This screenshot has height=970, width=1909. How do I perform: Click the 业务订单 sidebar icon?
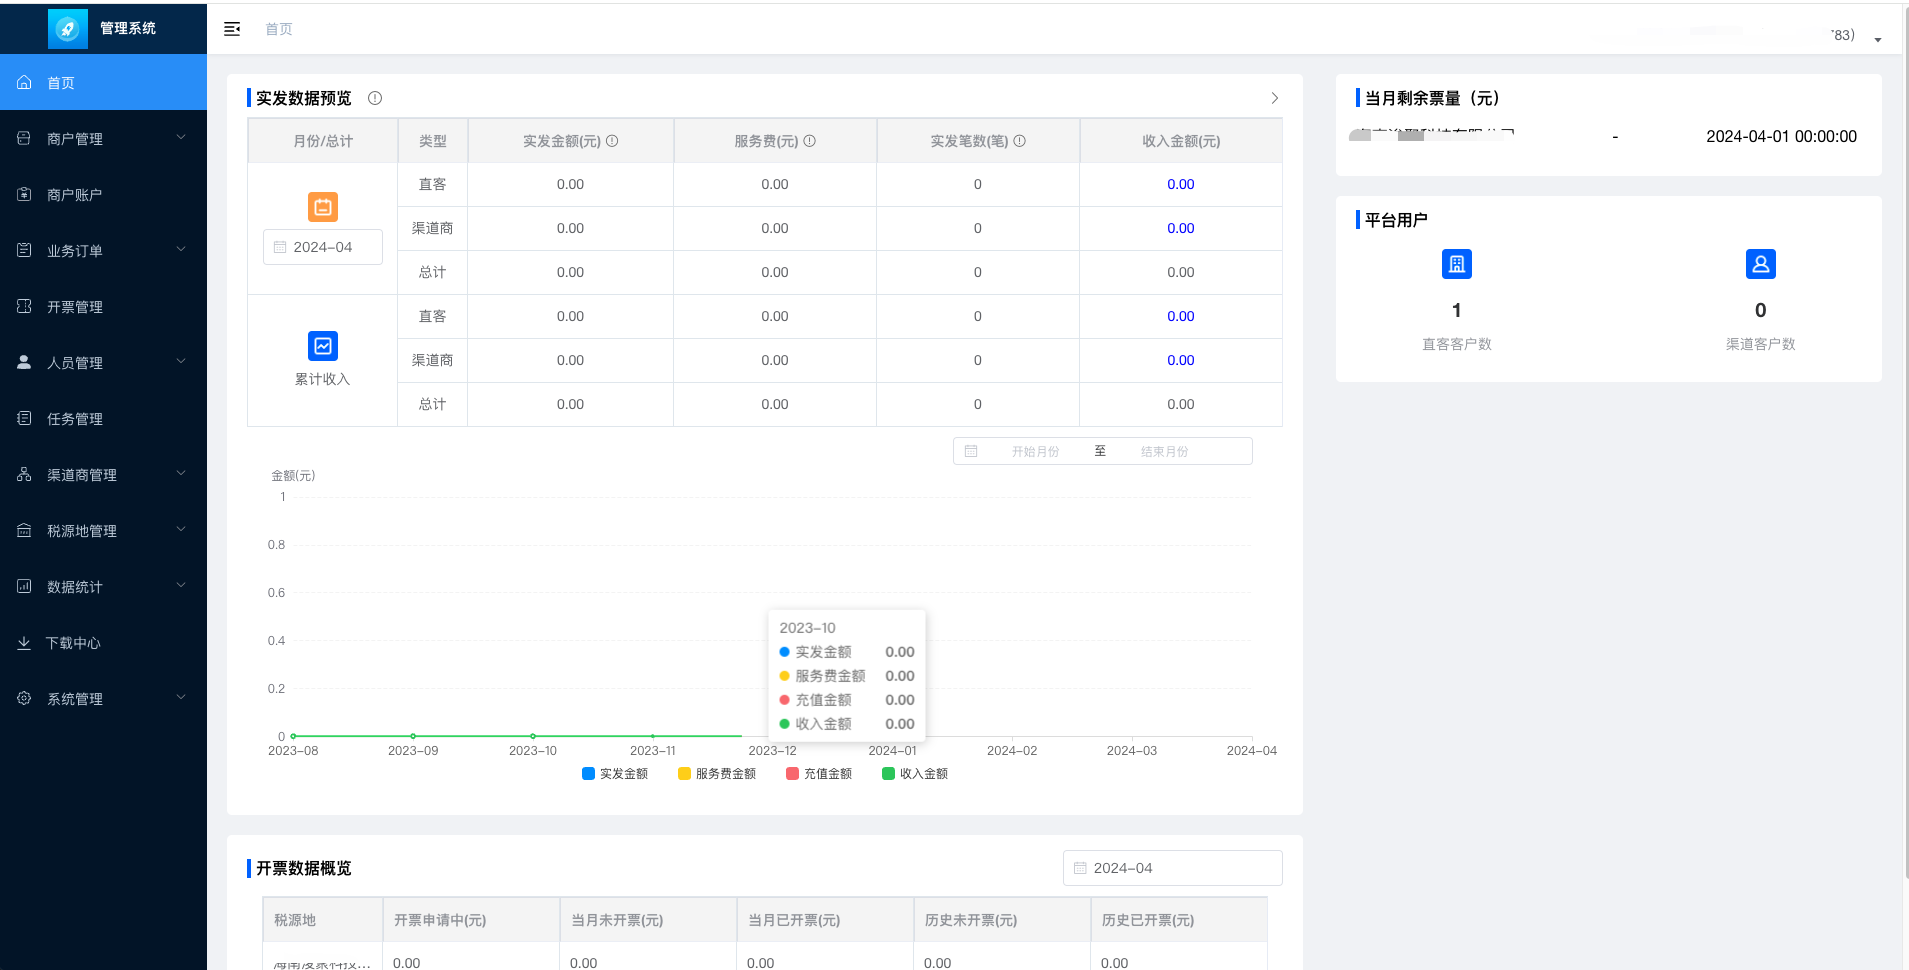[24, 250]
